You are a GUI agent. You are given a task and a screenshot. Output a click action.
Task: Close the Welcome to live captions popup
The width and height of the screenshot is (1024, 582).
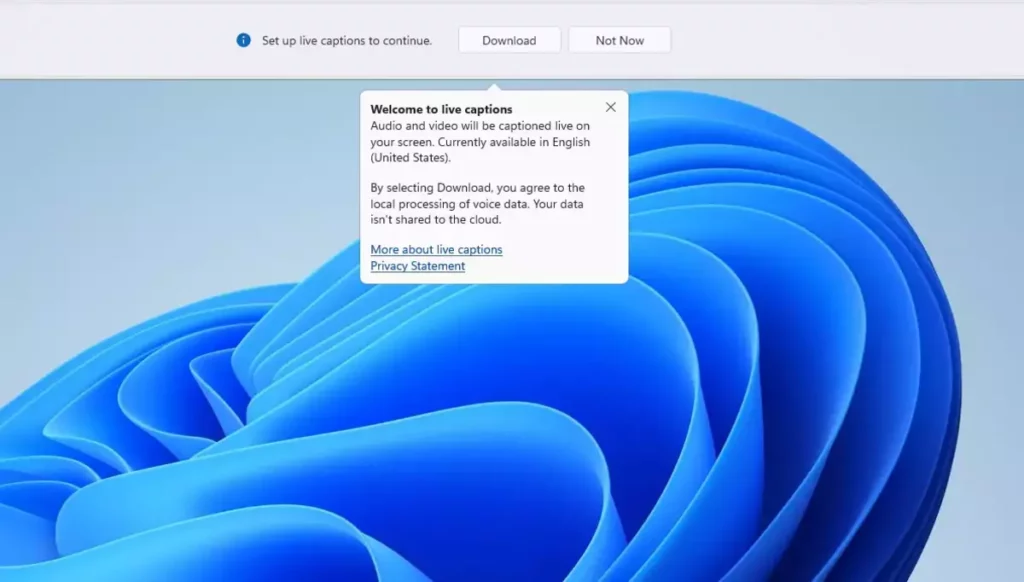[611, 107]
